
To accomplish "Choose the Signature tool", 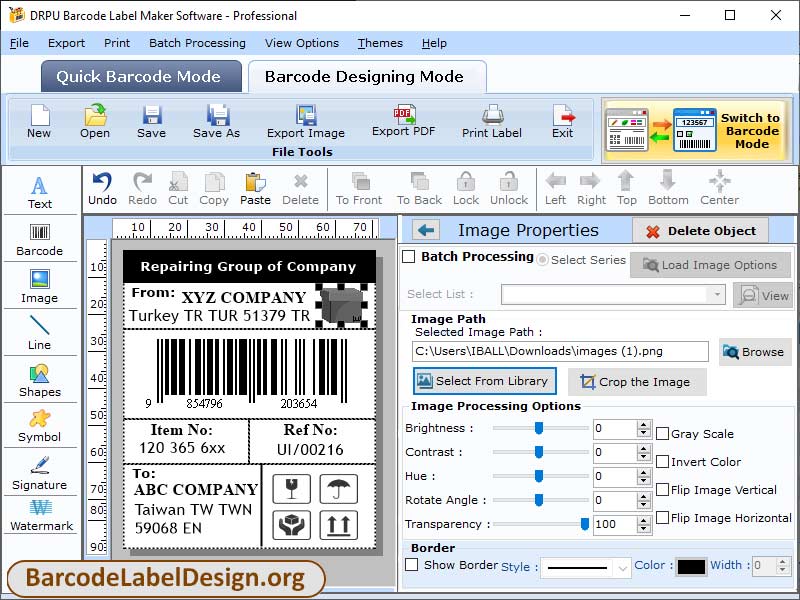I will click(40, 472).
